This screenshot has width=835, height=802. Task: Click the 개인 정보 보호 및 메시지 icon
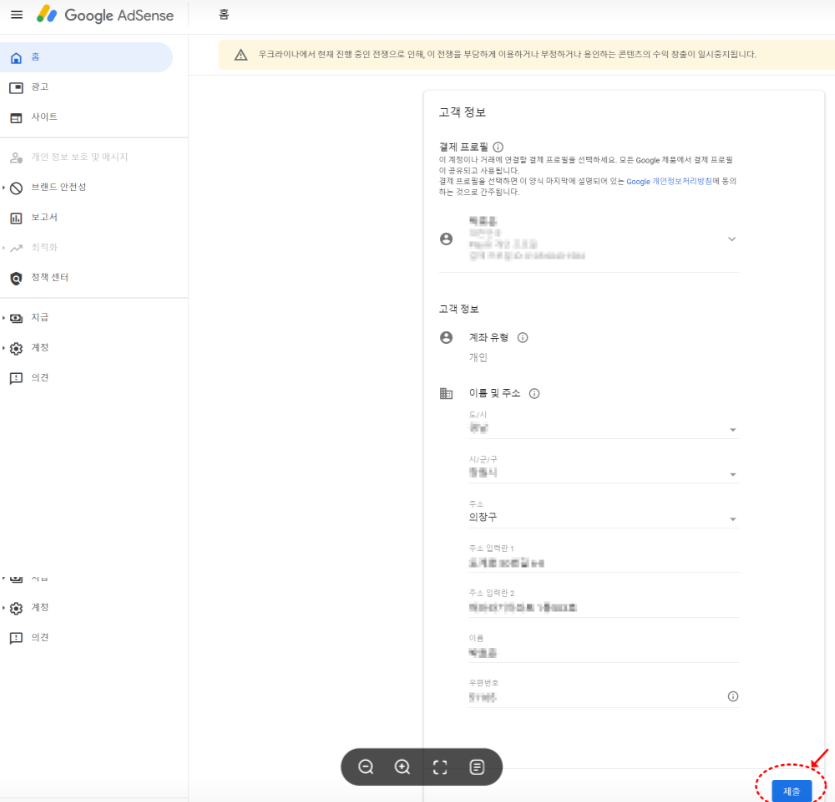tap(17, 158)
